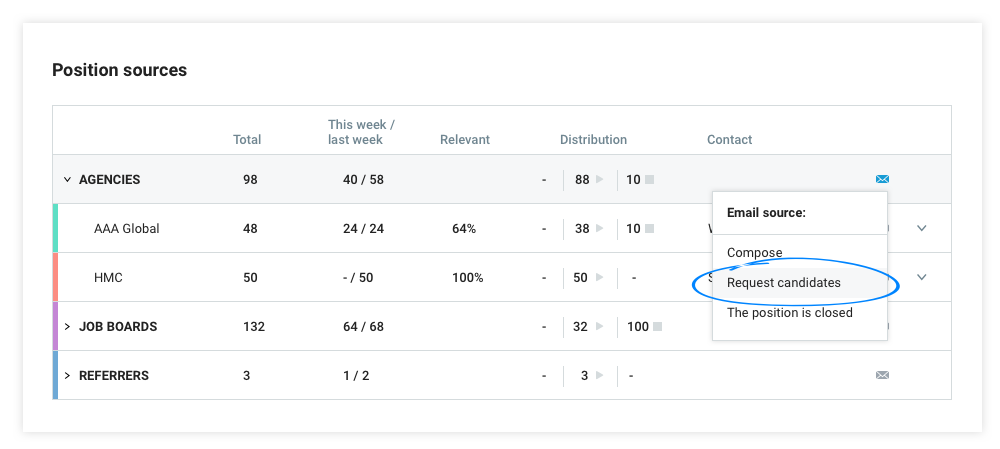Click the teal color bar of AAA Global

(55, 229)
